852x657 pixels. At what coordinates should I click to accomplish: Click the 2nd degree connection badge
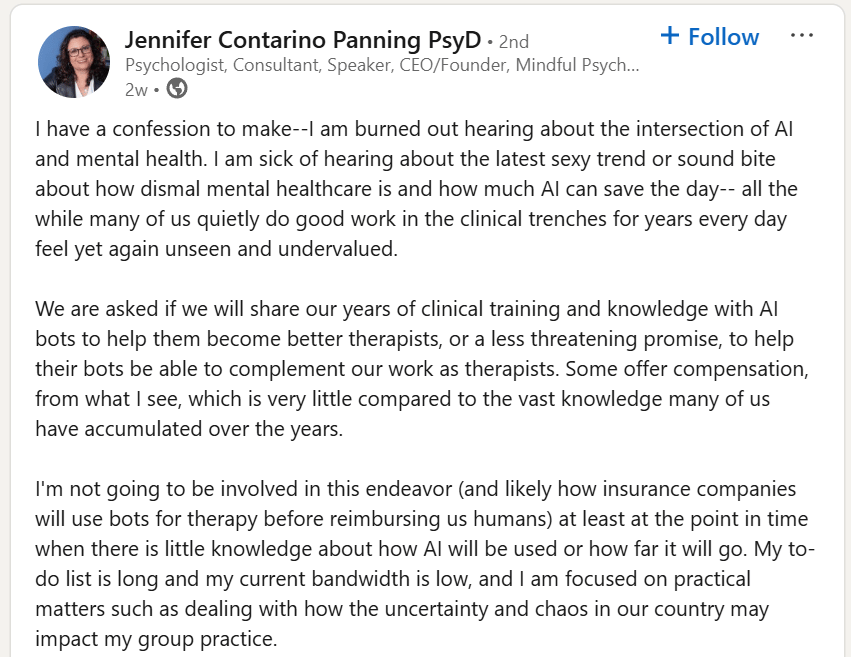(x=513, y=41)
